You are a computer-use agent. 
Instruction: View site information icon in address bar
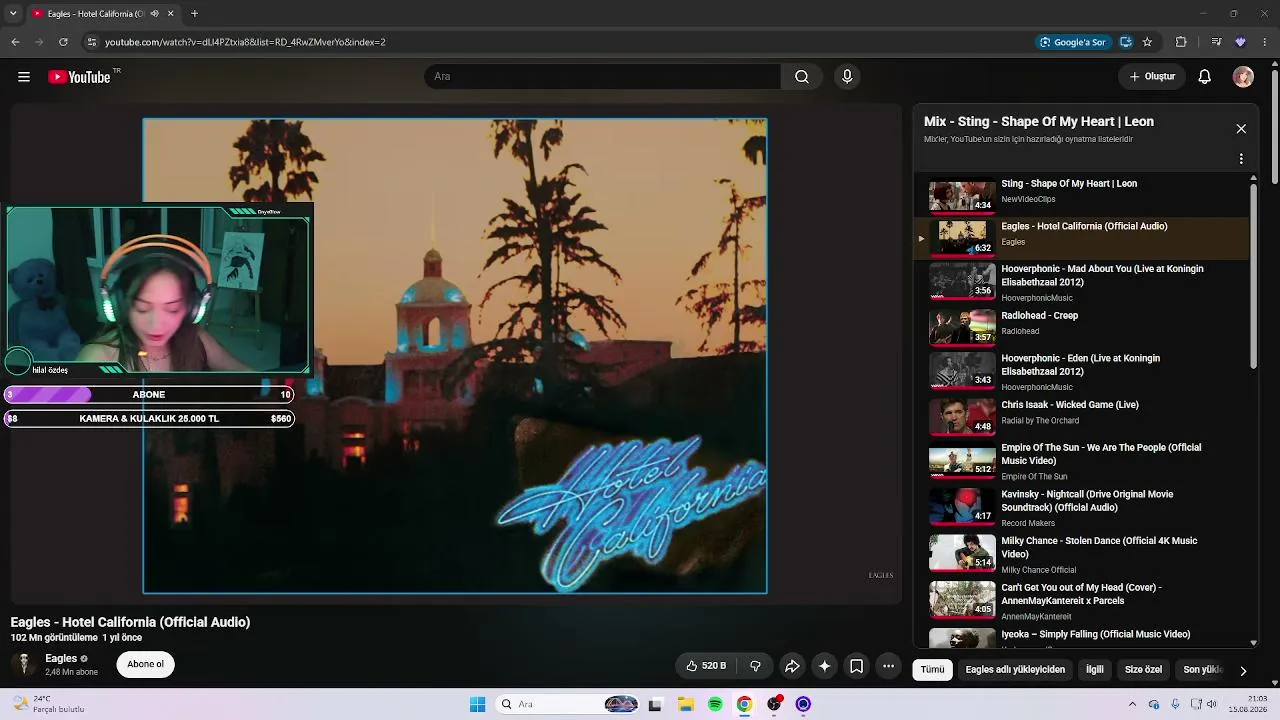click(x=92, y=42)
